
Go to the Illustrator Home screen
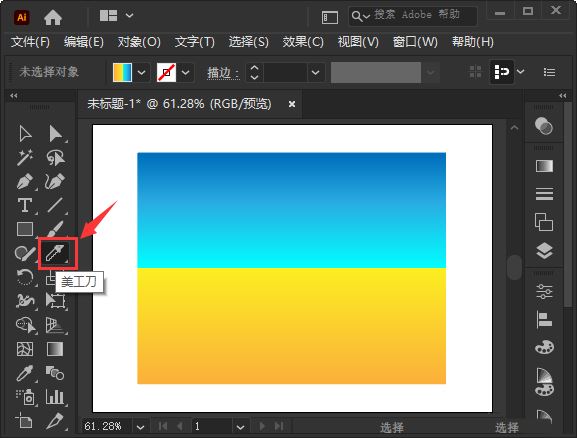[x=53, y=17]
